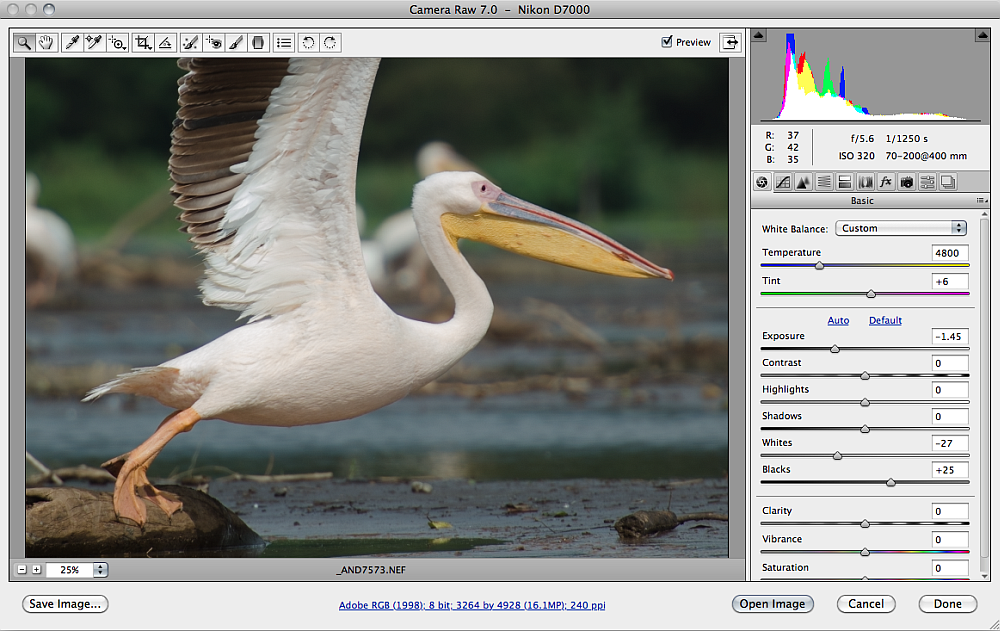This screenshot has height=631, width=1000.
Task: Select the Straighten tool
Action: point(165,43)
